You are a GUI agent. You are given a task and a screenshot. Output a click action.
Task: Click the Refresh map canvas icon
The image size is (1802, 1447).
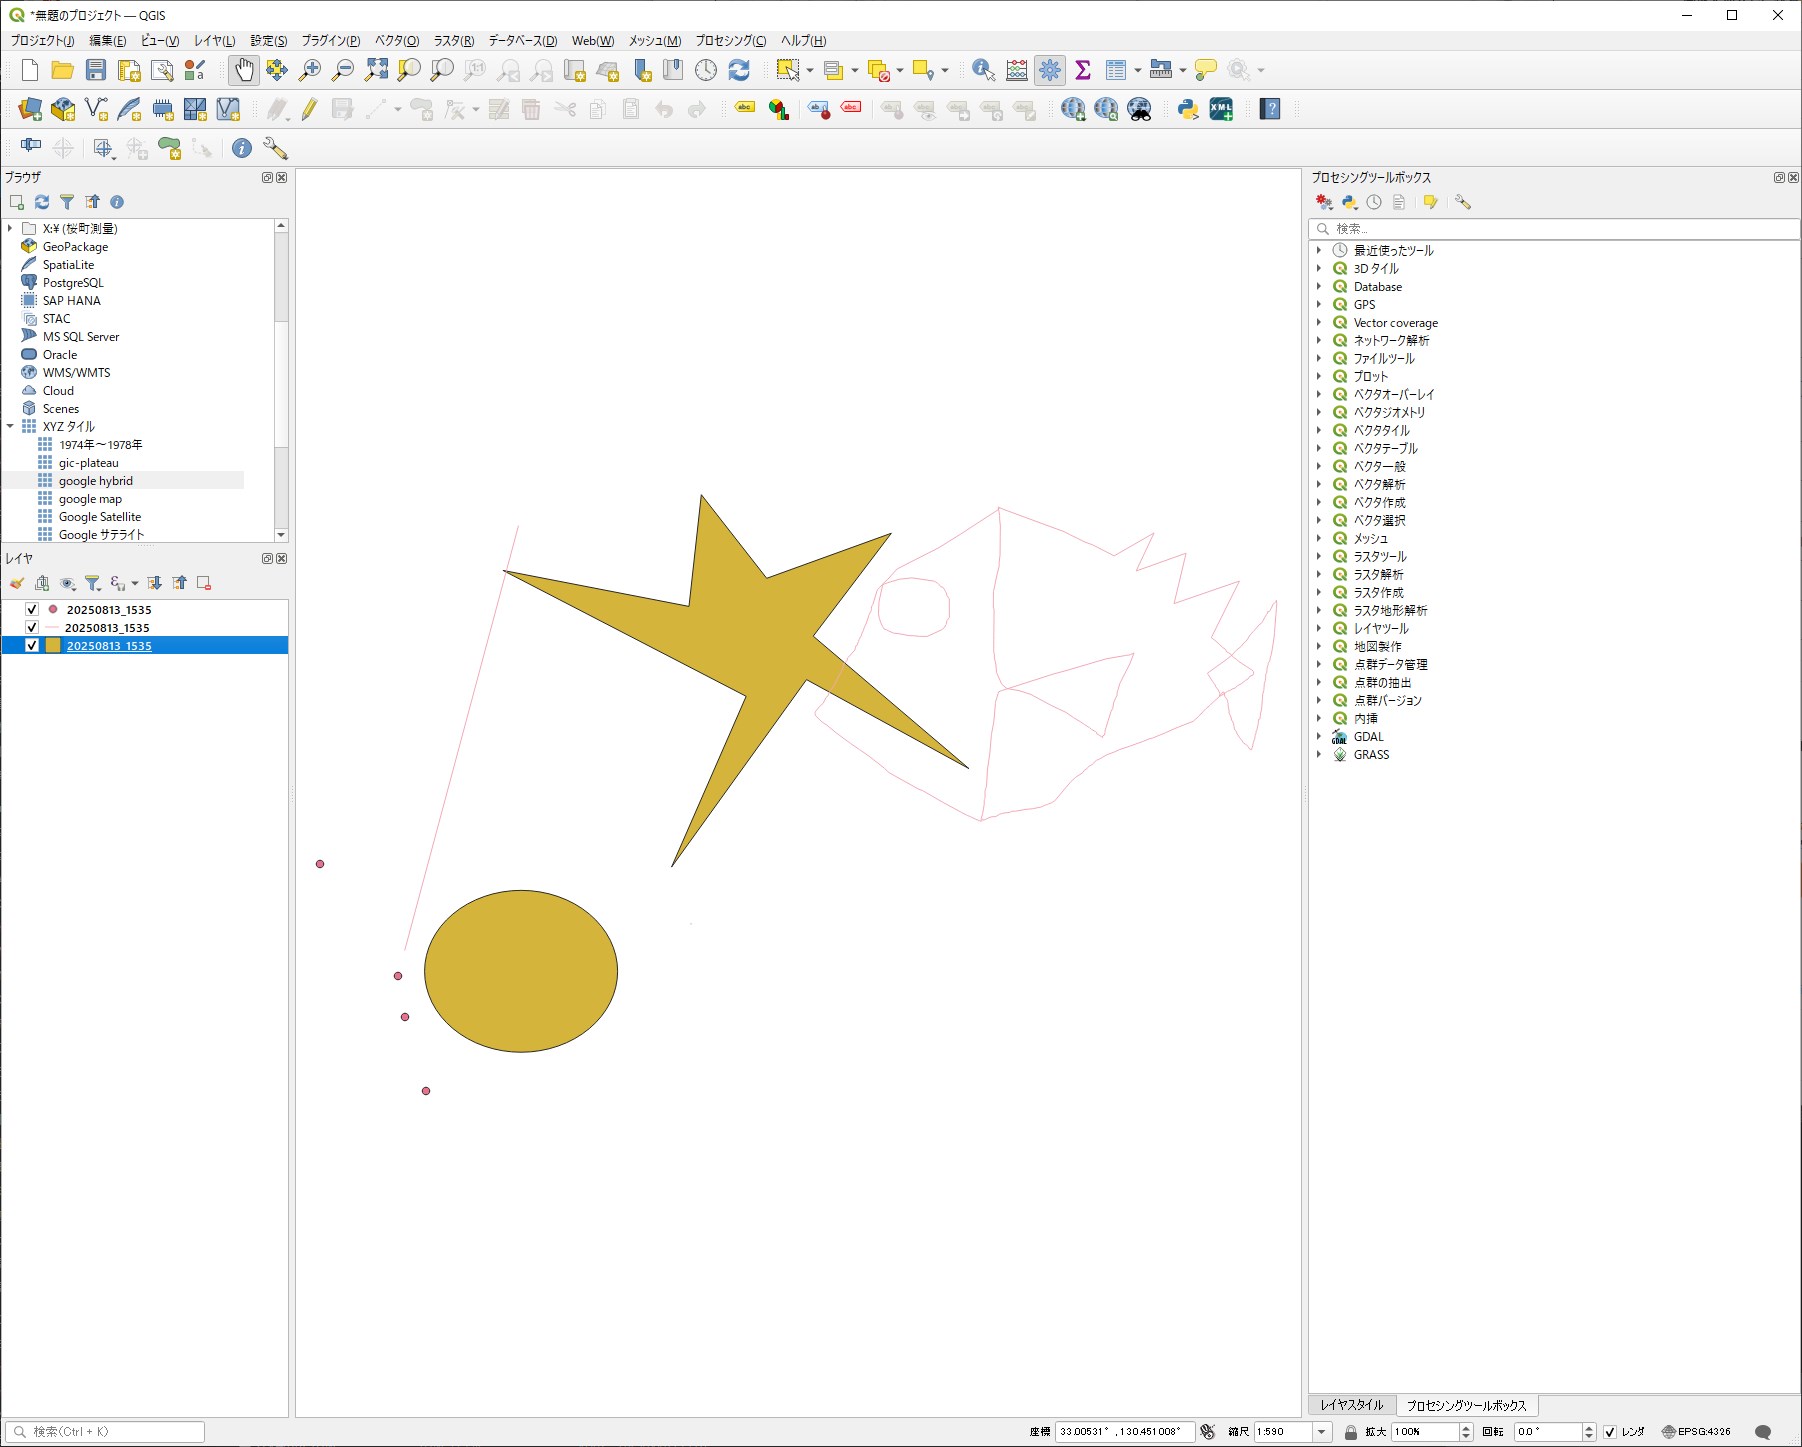[739, 70]
